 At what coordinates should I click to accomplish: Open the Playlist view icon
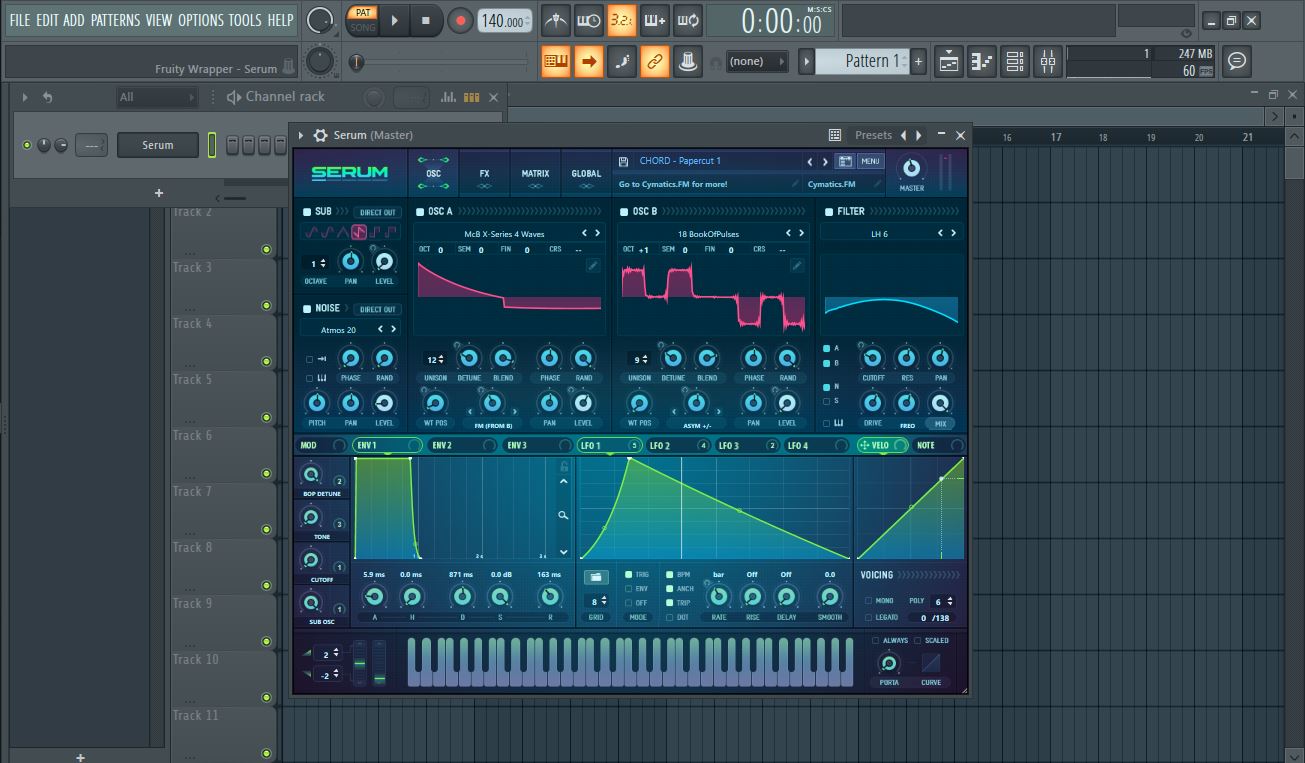point(949,61)
